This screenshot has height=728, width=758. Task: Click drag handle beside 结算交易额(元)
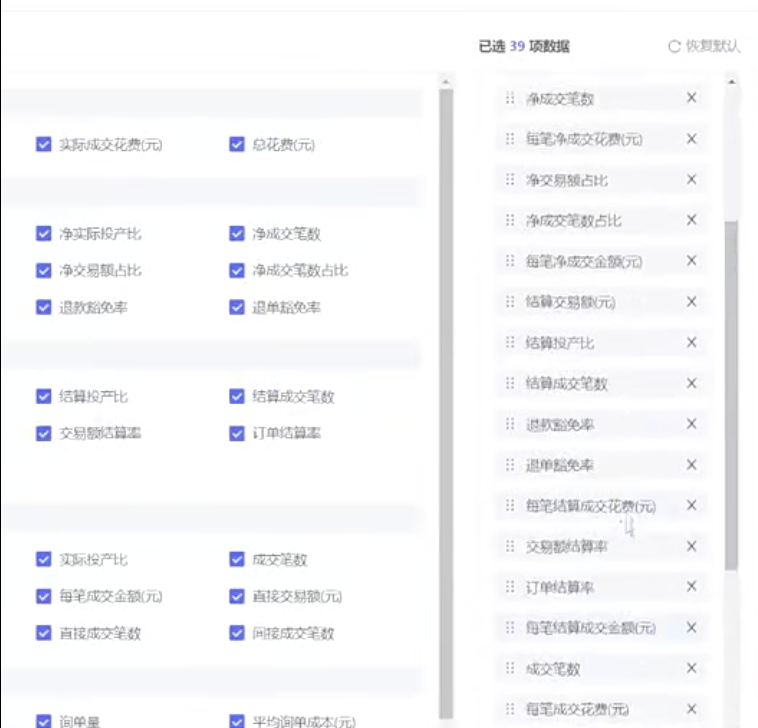pos(510,302)
